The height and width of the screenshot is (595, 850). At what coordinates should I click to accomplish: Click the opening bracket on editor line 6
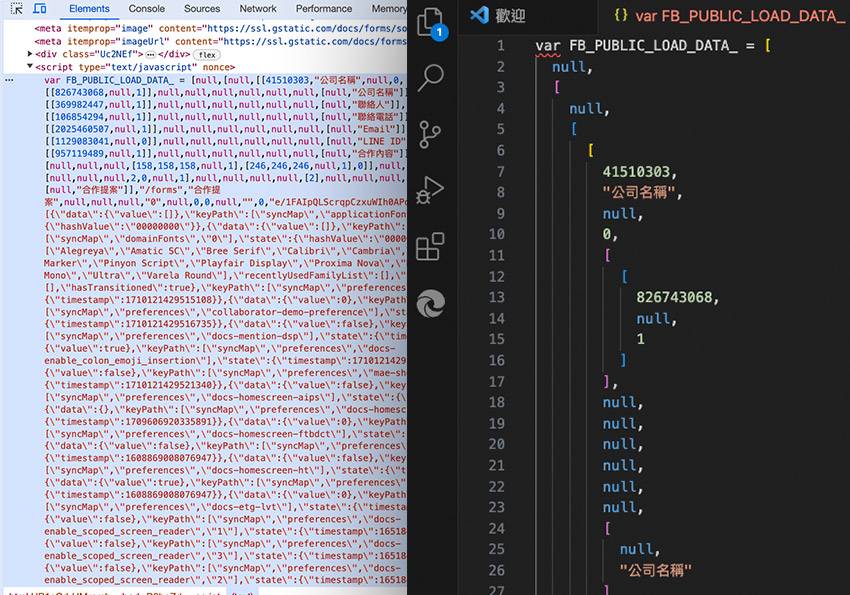590,150
